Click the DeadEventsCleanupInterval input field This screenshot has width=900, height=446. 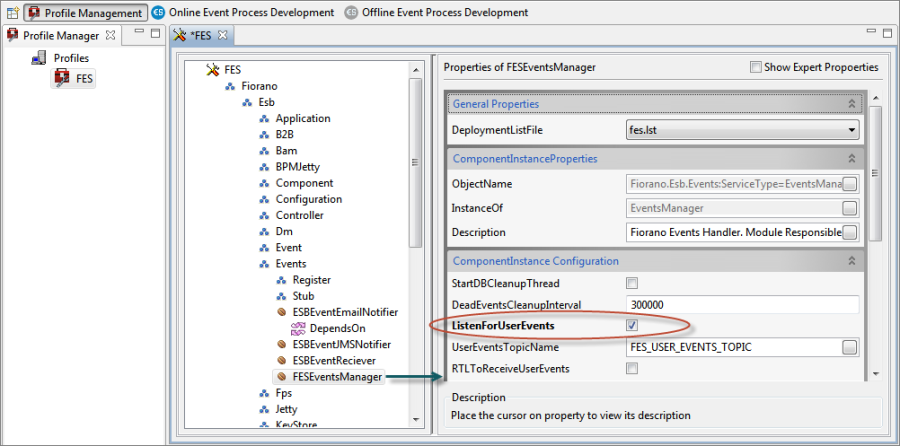[x=743, y=304]
